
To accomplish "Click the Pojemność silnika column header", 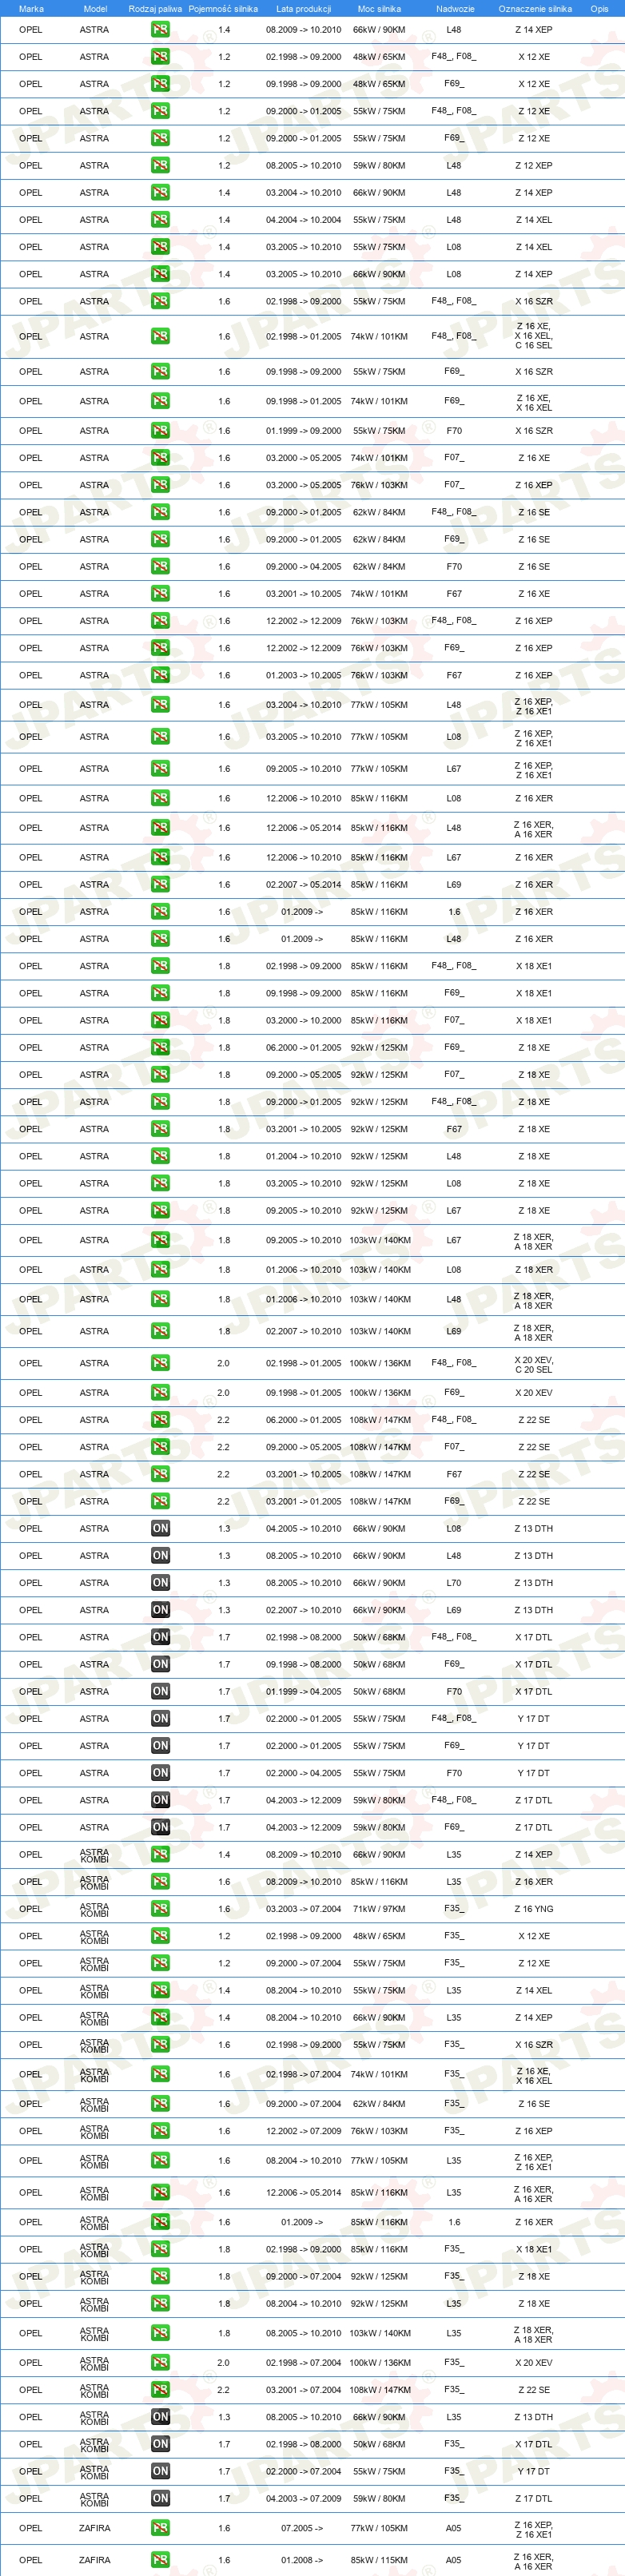I will [x=223, y=8].
